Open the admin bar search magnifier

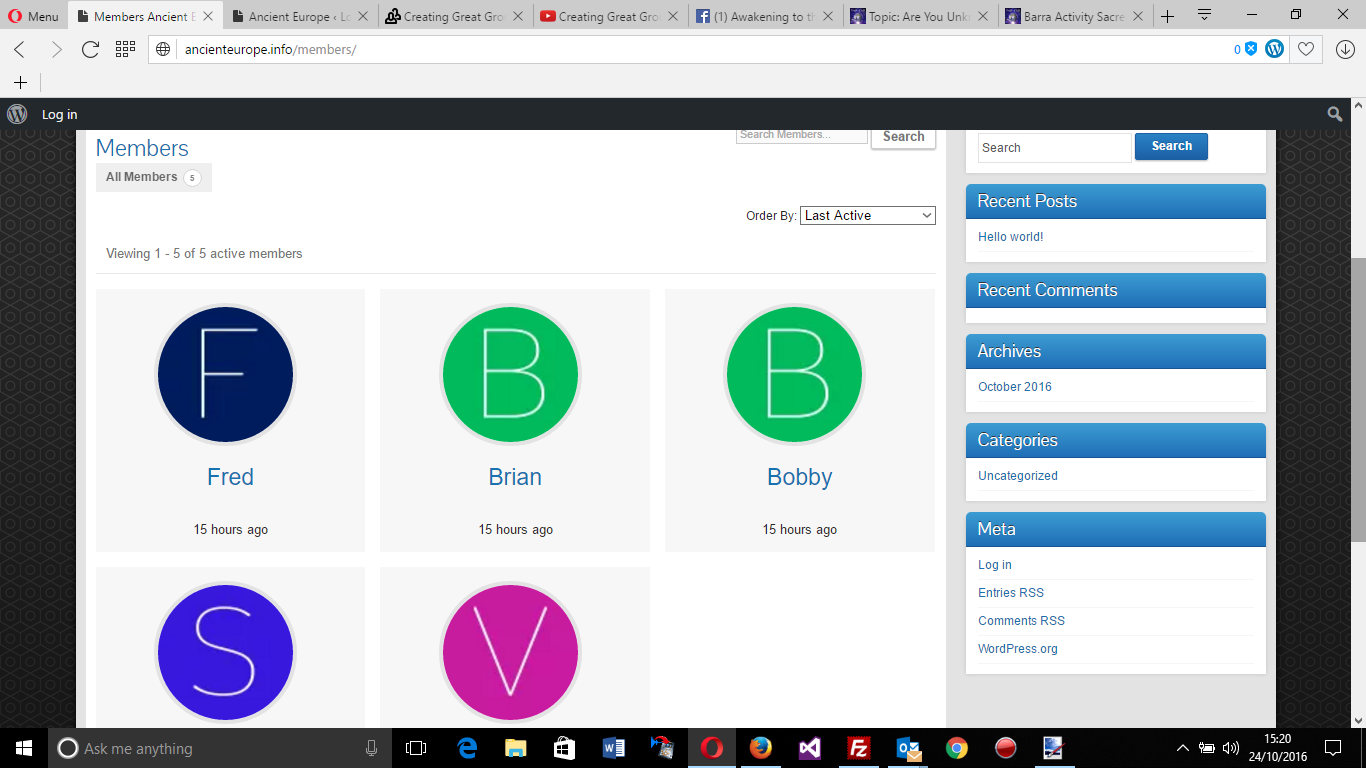[x=1334, y=114]
